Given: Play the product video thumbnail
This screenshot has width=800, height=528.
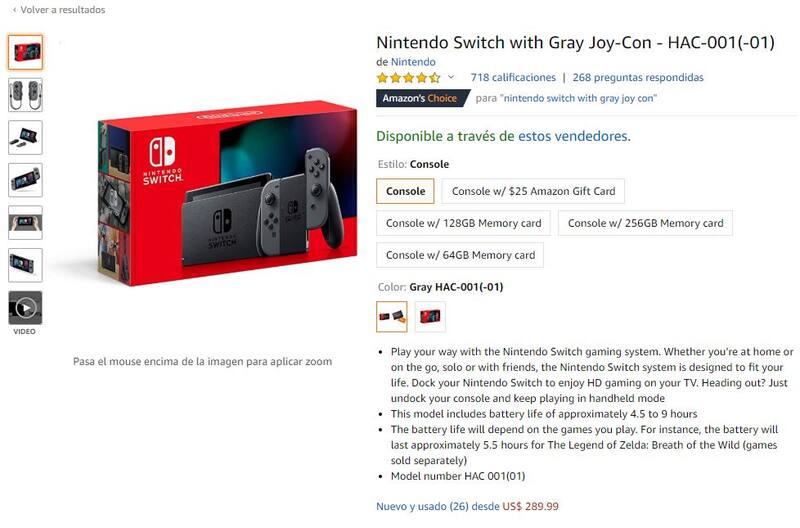Looking at the screenshot, I should [x=25, y=308].
